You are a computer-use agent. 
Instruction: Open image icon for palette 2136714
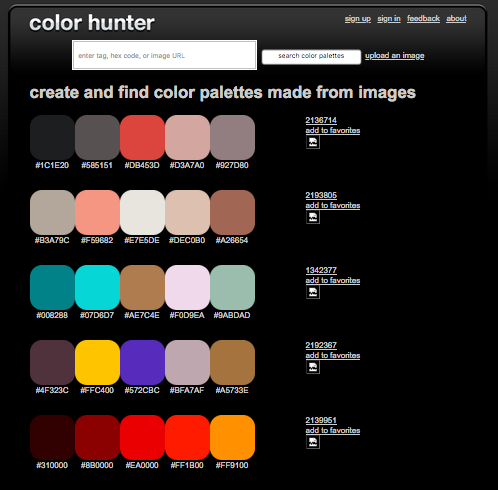click(313, 142)
